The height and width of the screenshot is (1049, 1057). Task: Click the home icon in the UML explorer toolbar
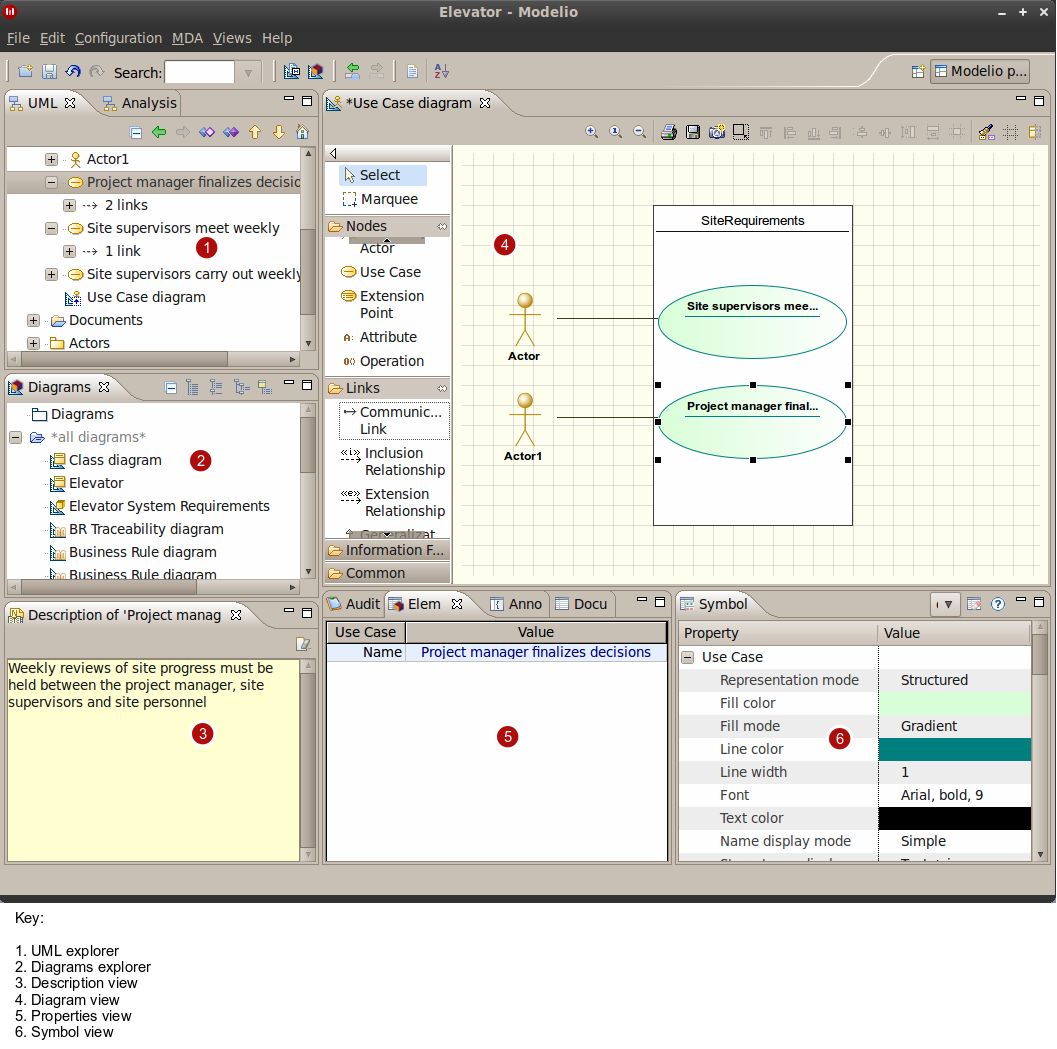(x=303, y=132)
